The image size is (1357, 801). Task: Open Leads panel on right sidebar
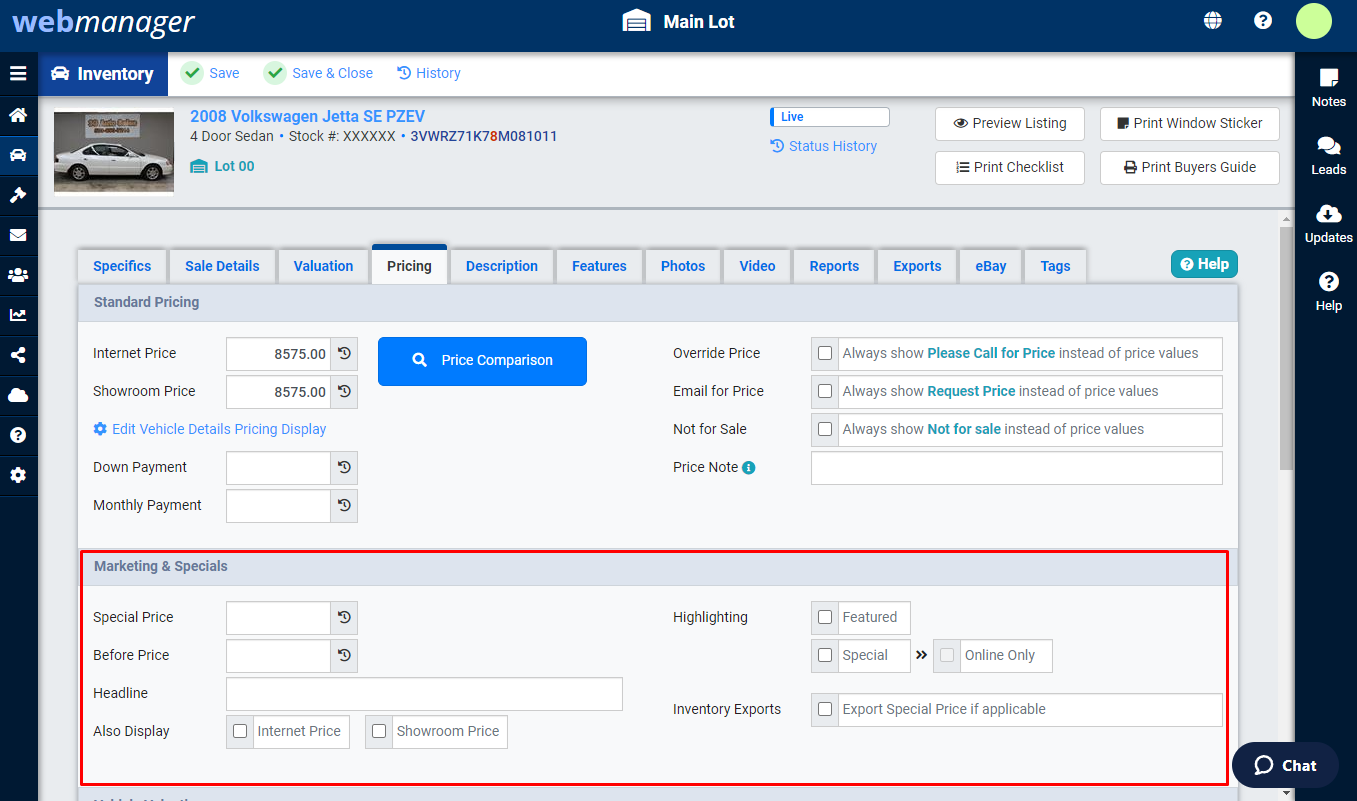coord(1328,152)
